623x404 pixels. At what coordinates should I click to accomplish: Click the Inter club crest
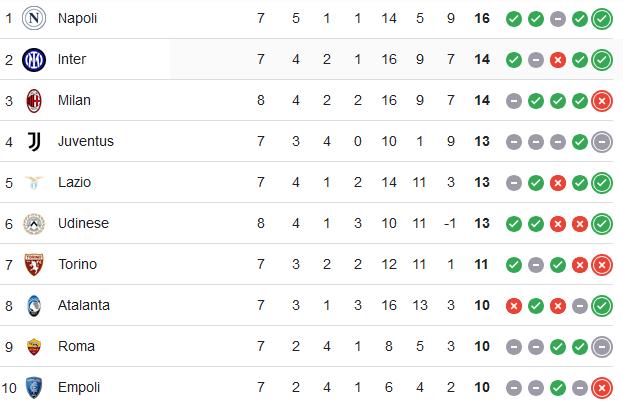34,60
